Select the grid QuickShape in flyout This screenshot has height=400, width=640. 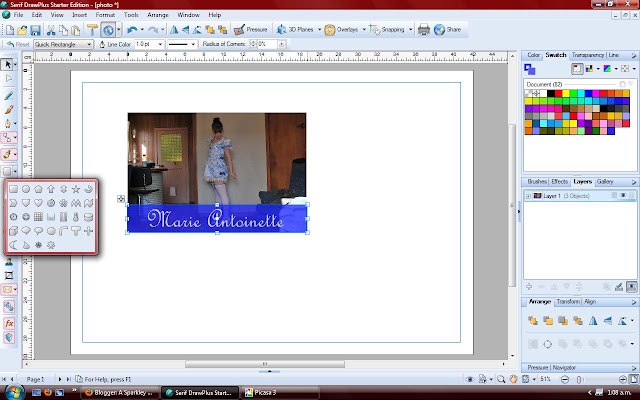(38, 217)
